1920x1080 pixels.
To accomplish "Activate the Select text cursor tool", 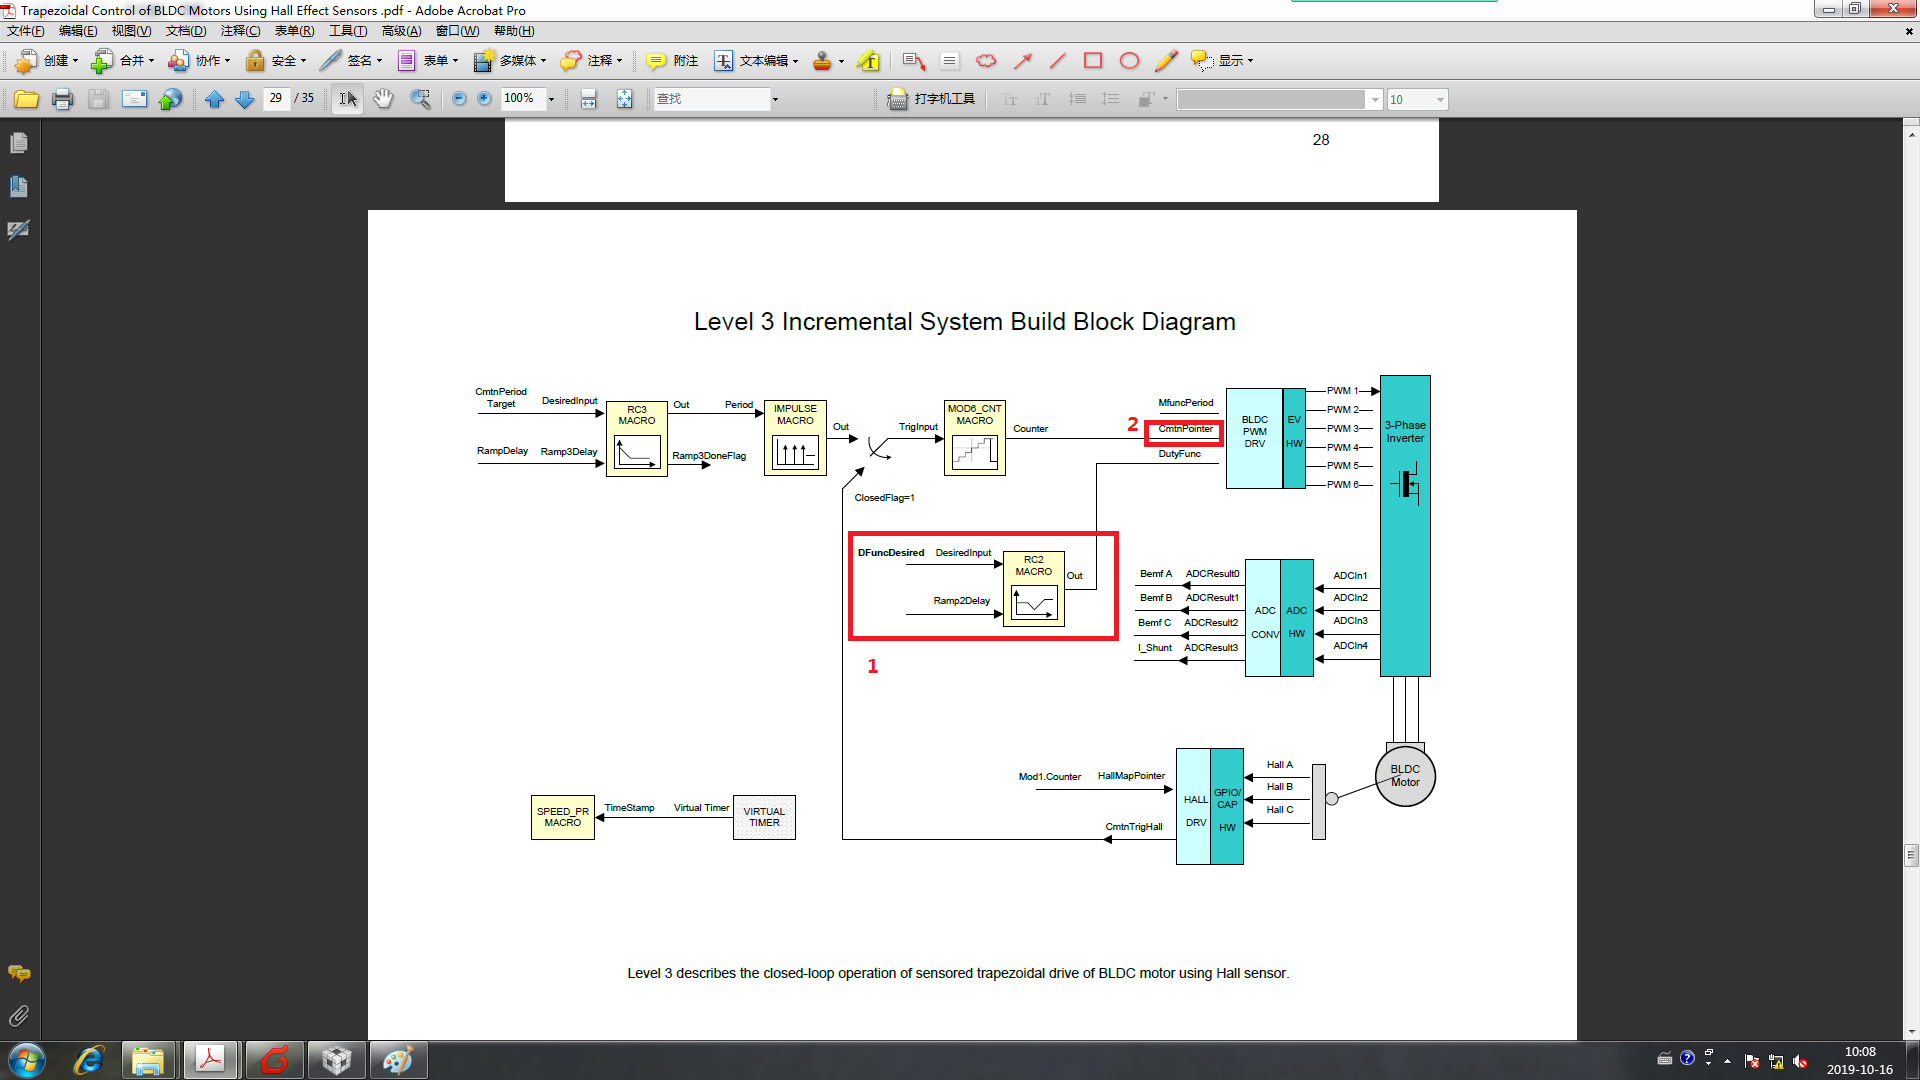I will [x=347, y=99].
